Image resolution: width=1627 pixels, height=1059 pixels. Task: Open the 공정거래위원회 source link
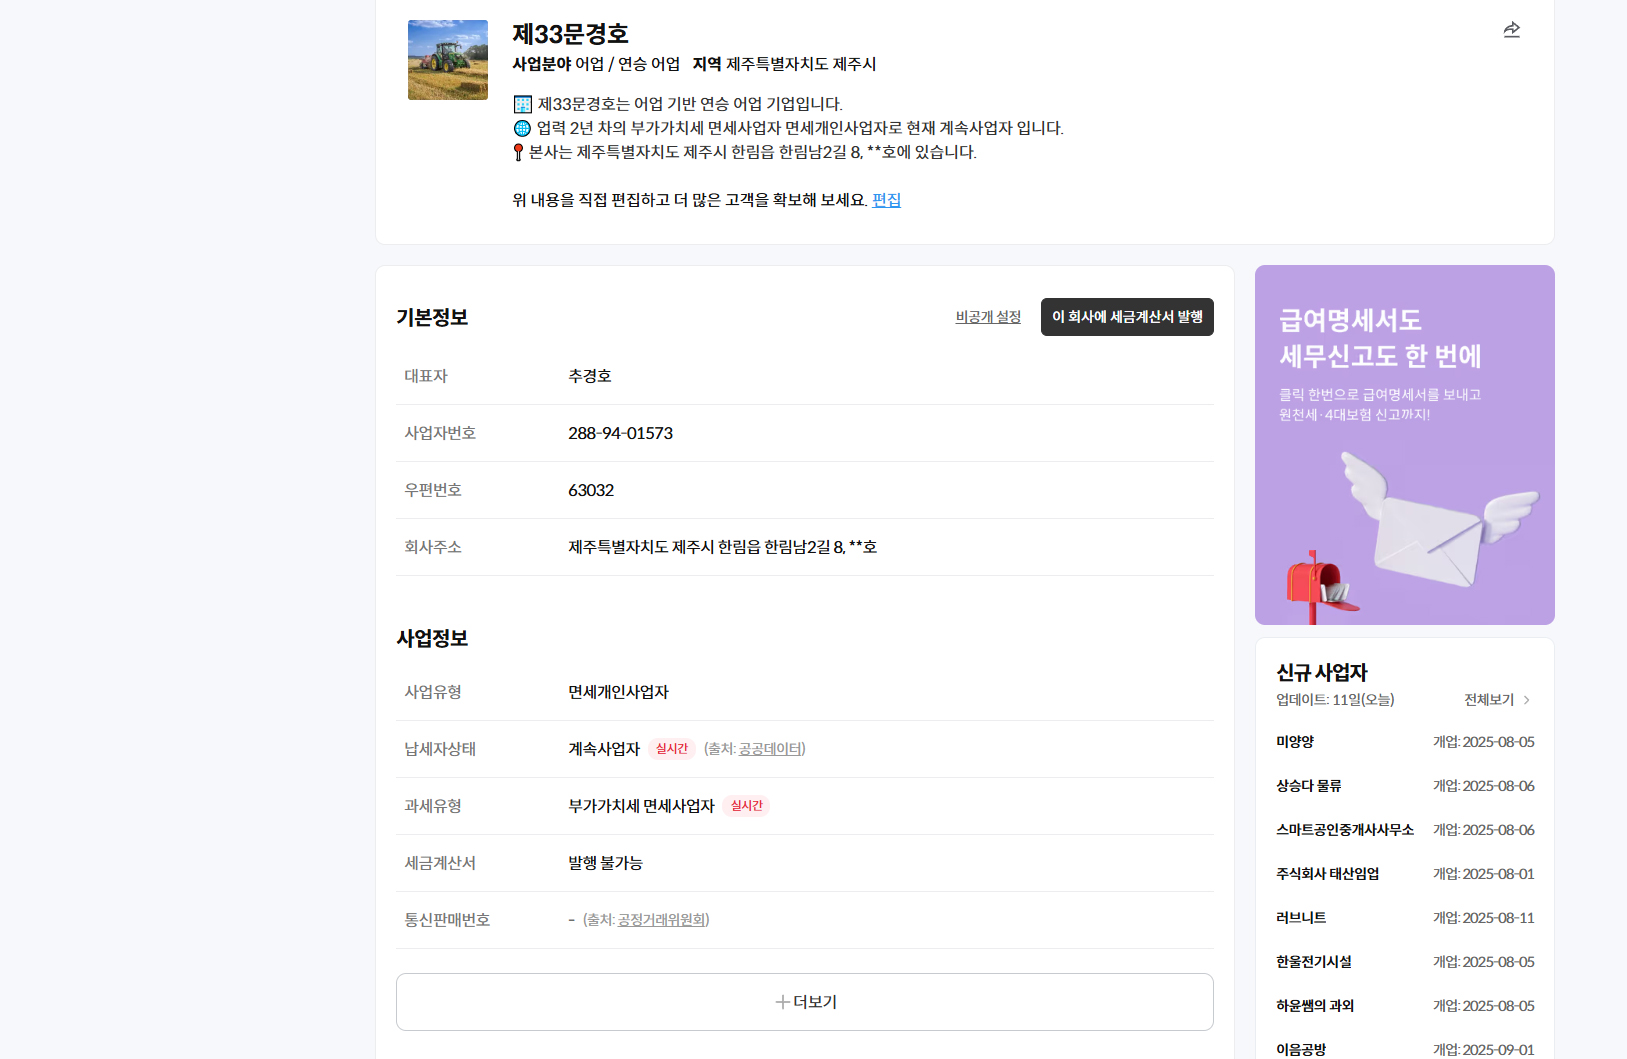click(661, 920)
